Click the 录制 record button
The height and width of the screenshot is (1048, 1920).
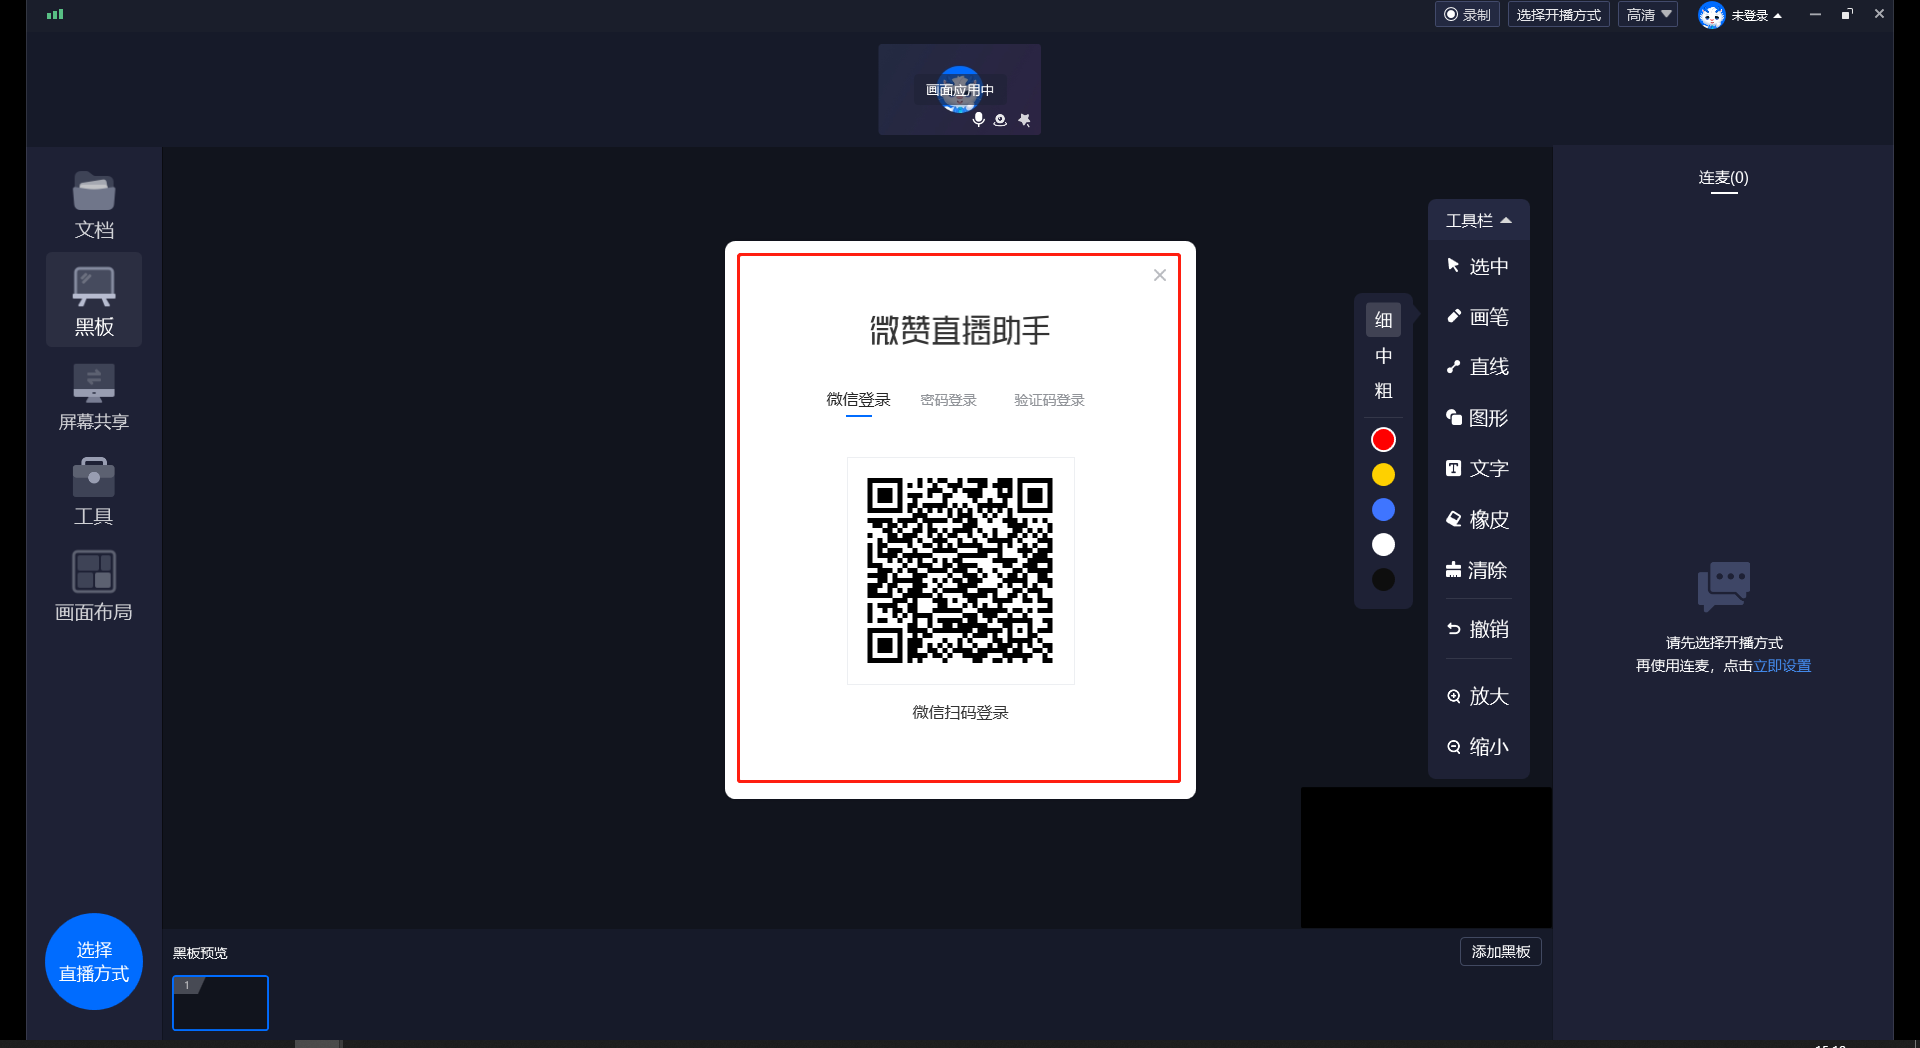click(1467, 15)
